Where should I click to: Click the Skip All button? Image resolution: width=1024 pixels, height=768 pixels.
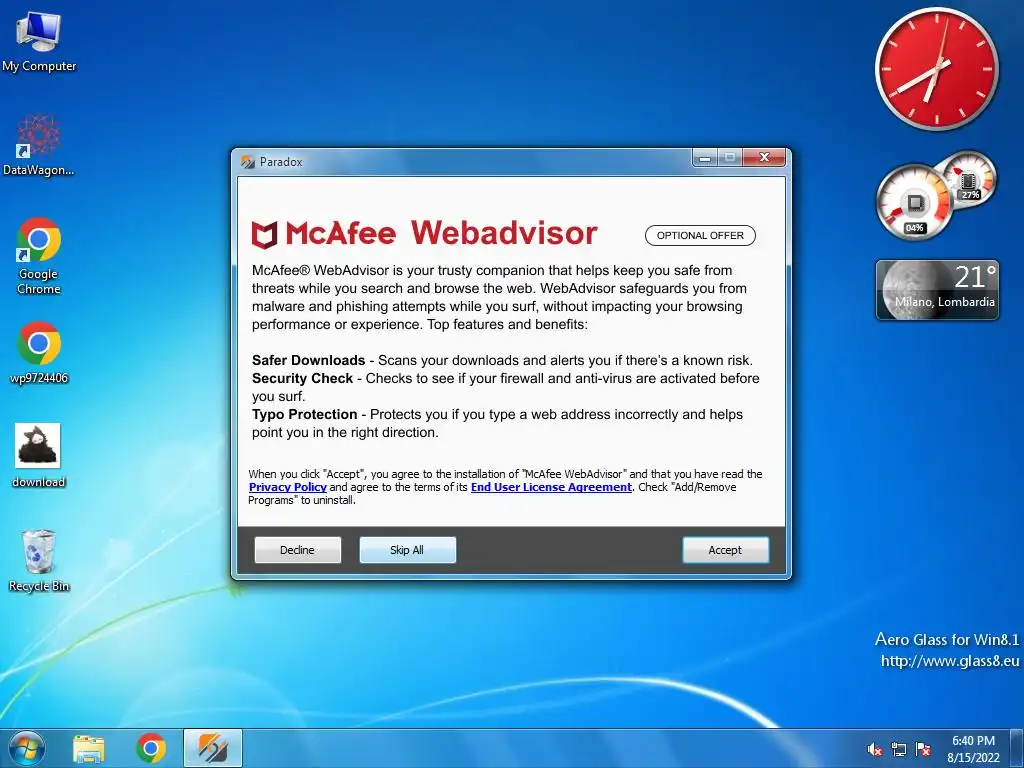(408, 550)
